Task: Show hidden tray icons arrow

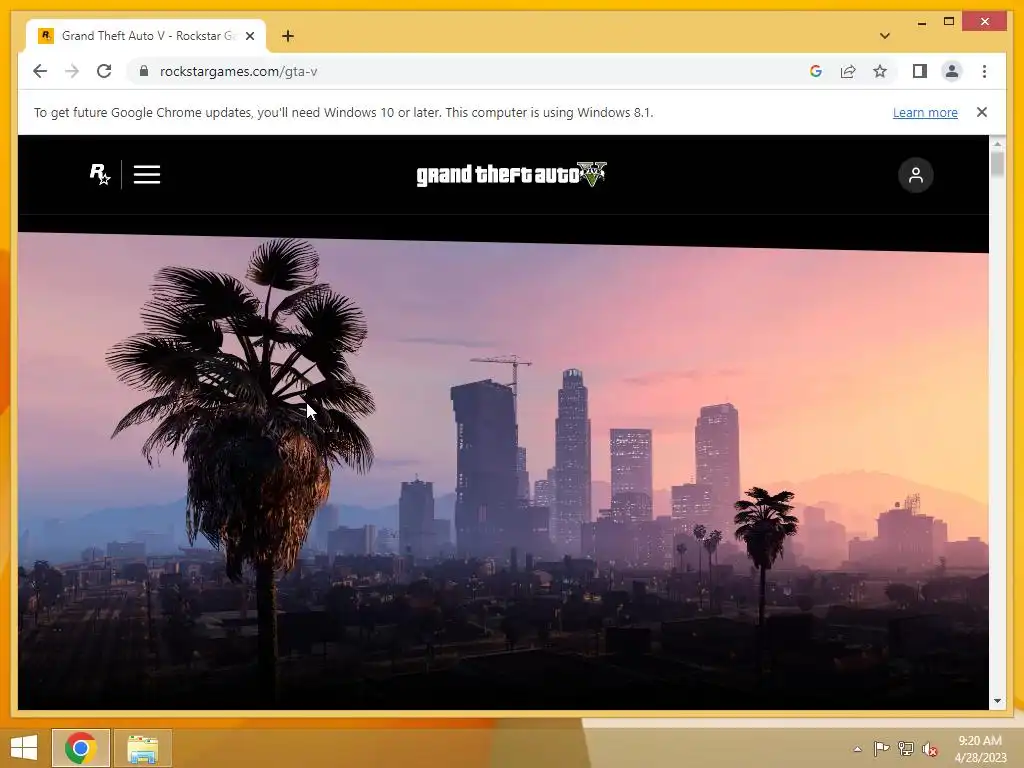Action: click(x=857, y=749)
